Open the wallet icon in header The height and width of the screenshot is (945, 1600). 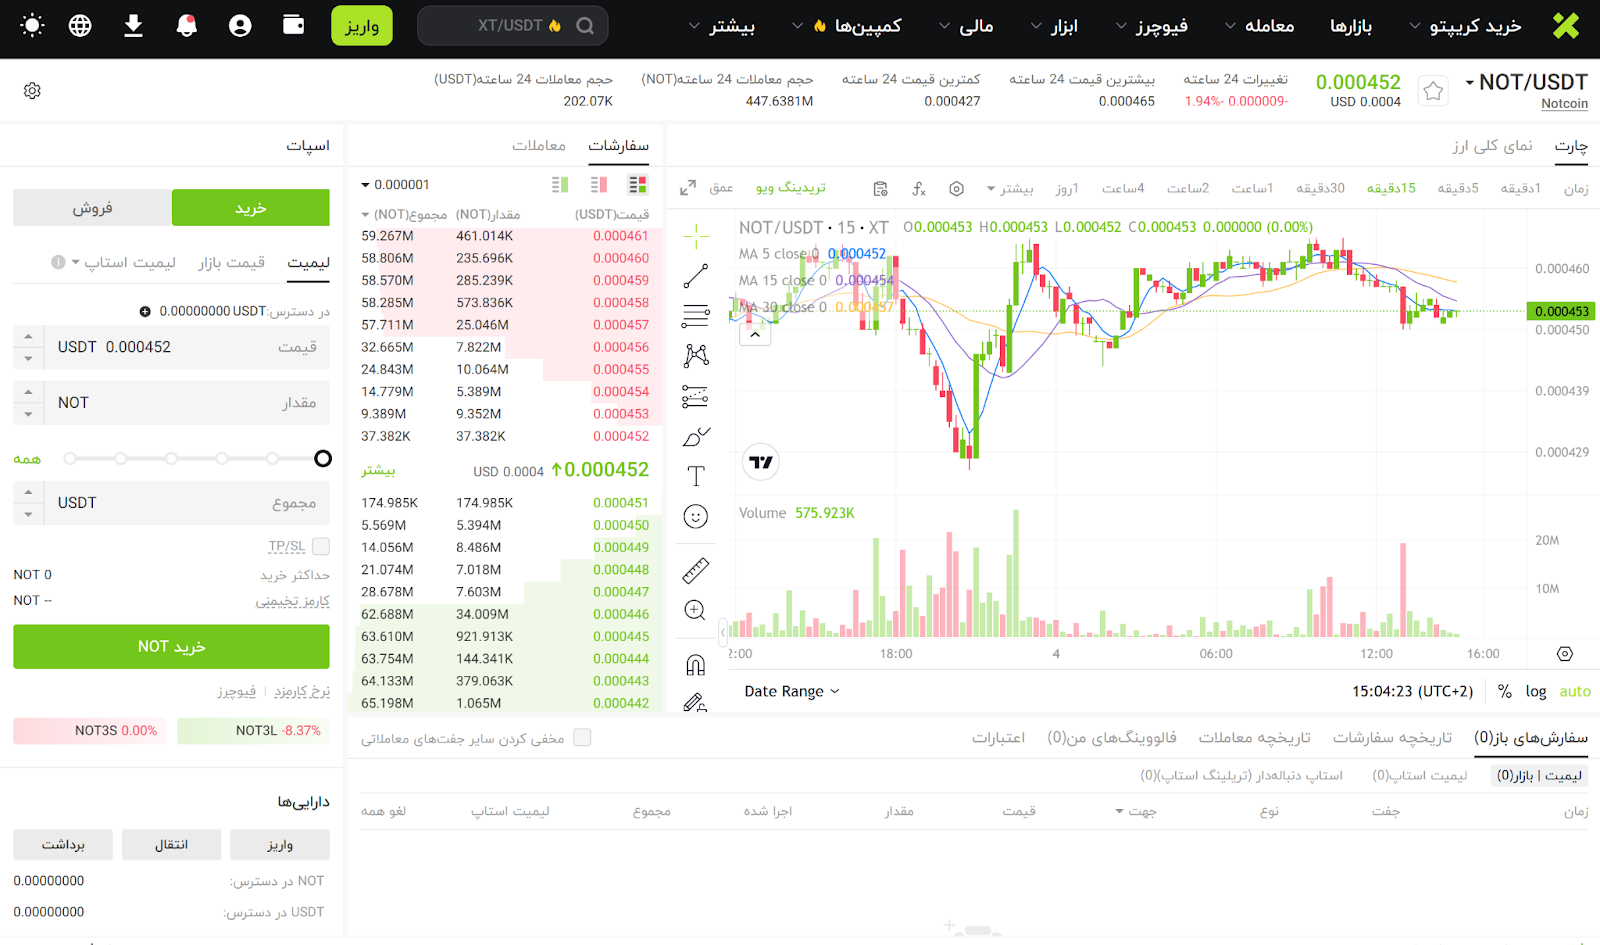(x=293, y=26)
